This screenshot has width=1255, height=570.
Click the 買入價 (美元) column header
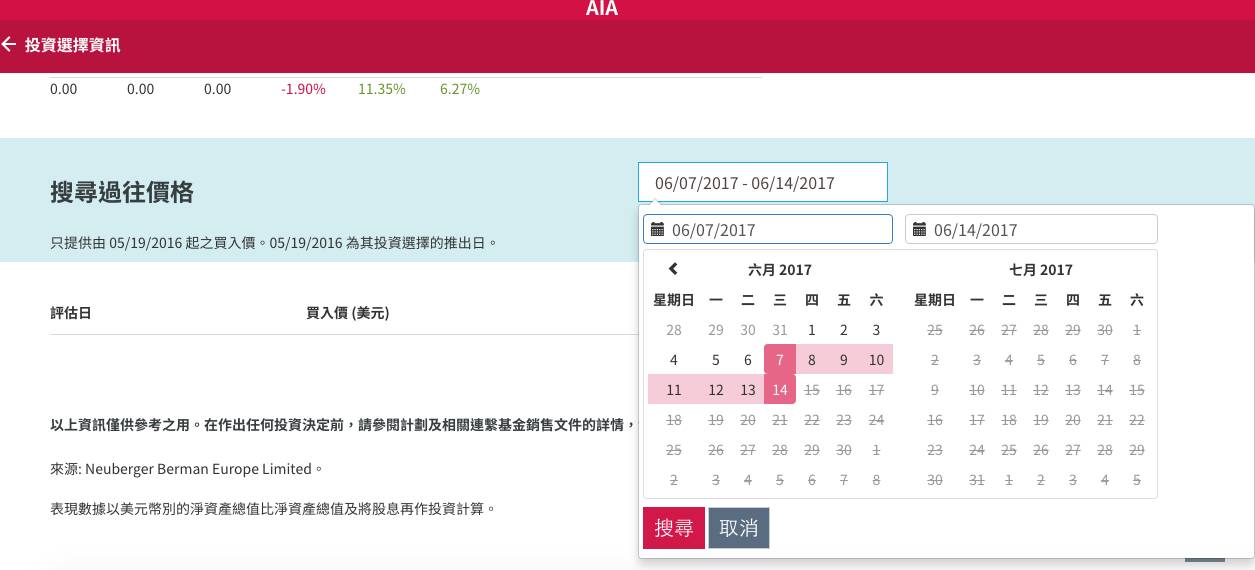pyautogui.click(x=347, y=313)
